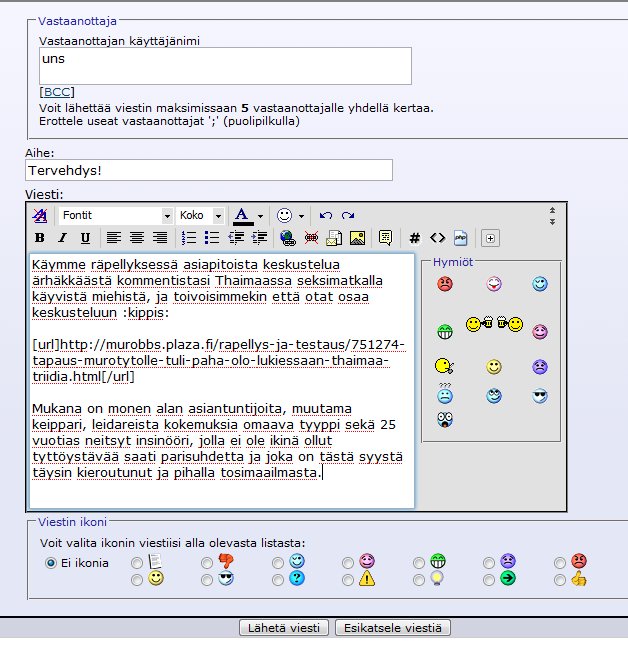
Task: Insert a hyperlink using the globe icon
Action: click(288, 238)
